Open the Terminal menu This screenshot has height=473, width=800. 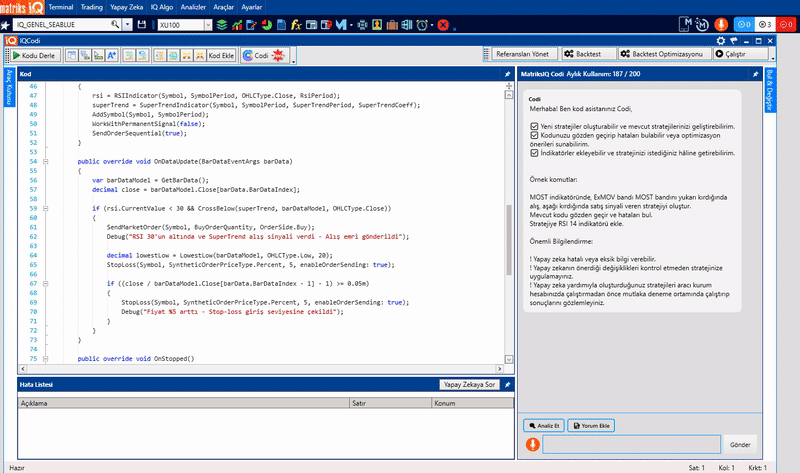(x=61, y=7)
